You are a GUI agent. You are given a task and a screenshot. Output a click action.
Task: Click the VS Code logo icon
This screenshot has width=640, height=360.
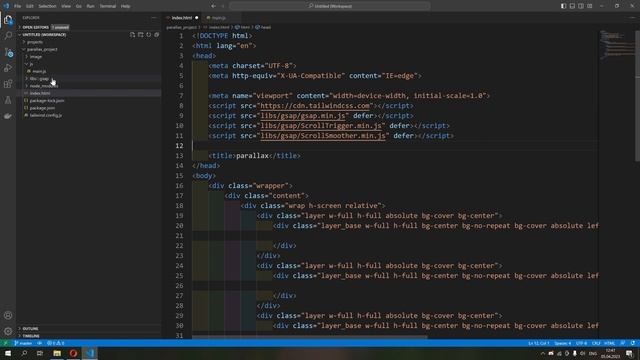point(6,6)
